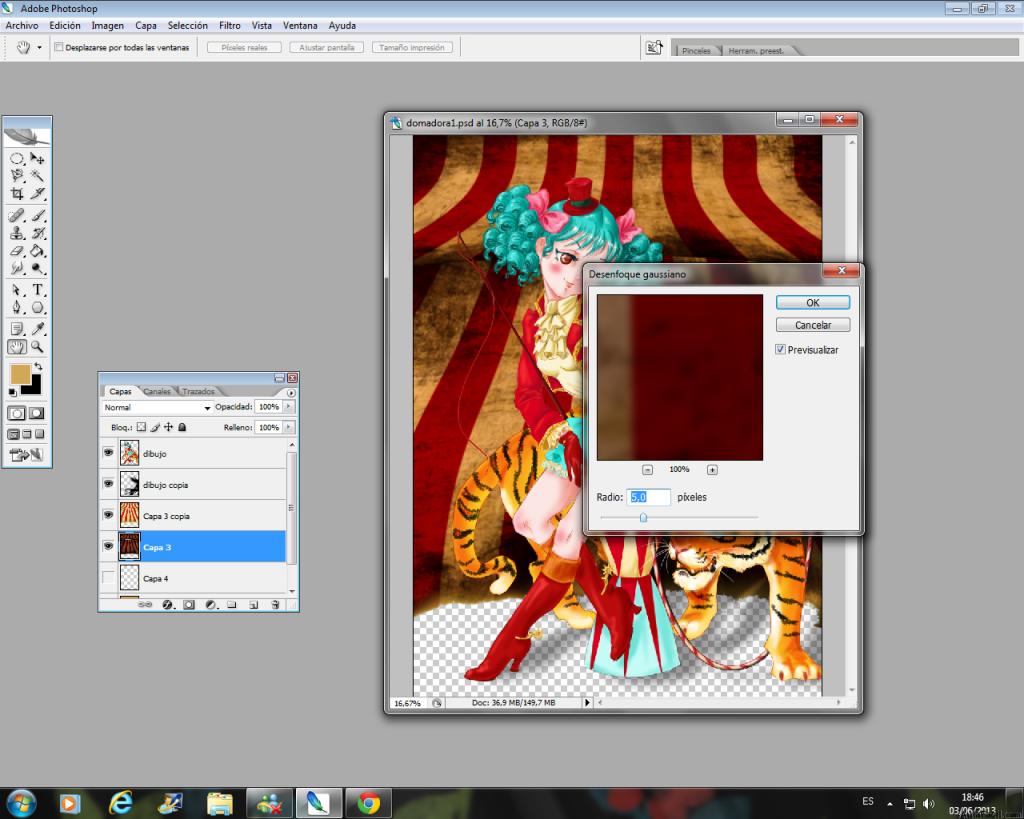This screenshot has height=819, width=1024.
Task: Swap foreground and background colors arrow
Action: pyautogui.click(x=39, y=366)
